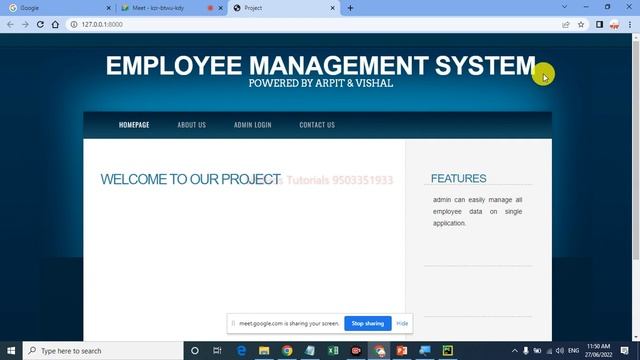
Task: Reload the page with the refresh icon
Action: (40, 24)
